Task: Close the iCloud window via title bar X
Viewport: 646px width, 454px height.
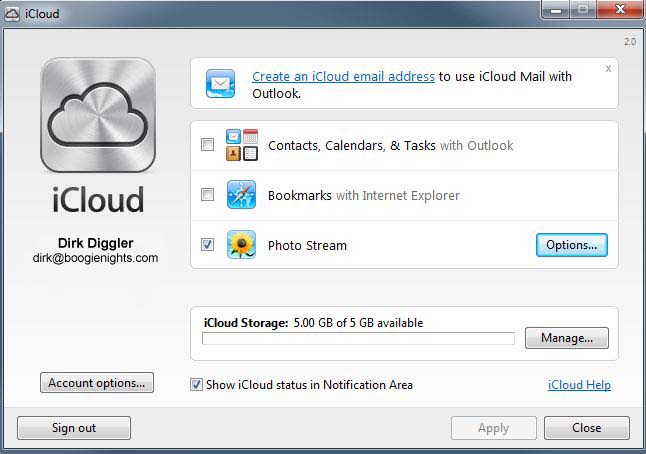Action: [x=620, y=9]
